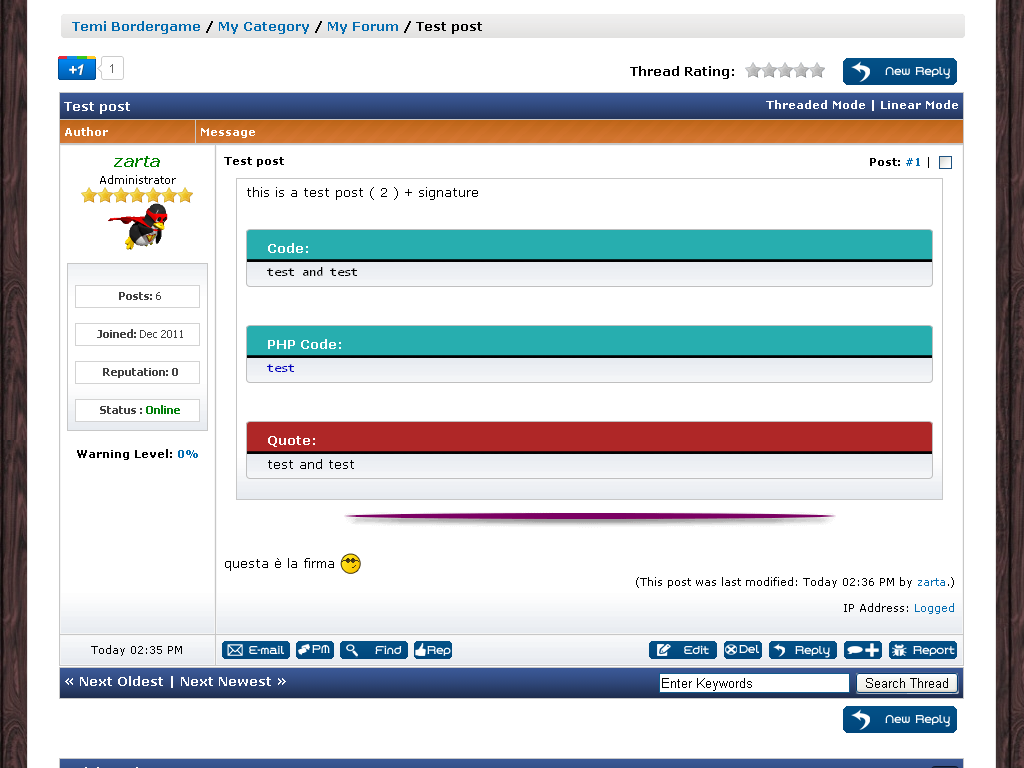Image resolution: width=1024 pixels, height=768 pixels.
Task: Delete post using Del button
Action: tap(743, 650)
